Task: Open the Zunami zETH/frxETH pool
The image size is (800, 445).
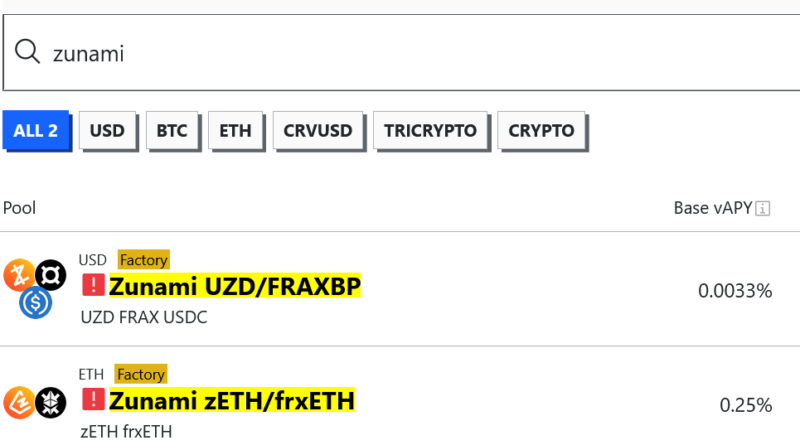Action: (x=232, y=402)
